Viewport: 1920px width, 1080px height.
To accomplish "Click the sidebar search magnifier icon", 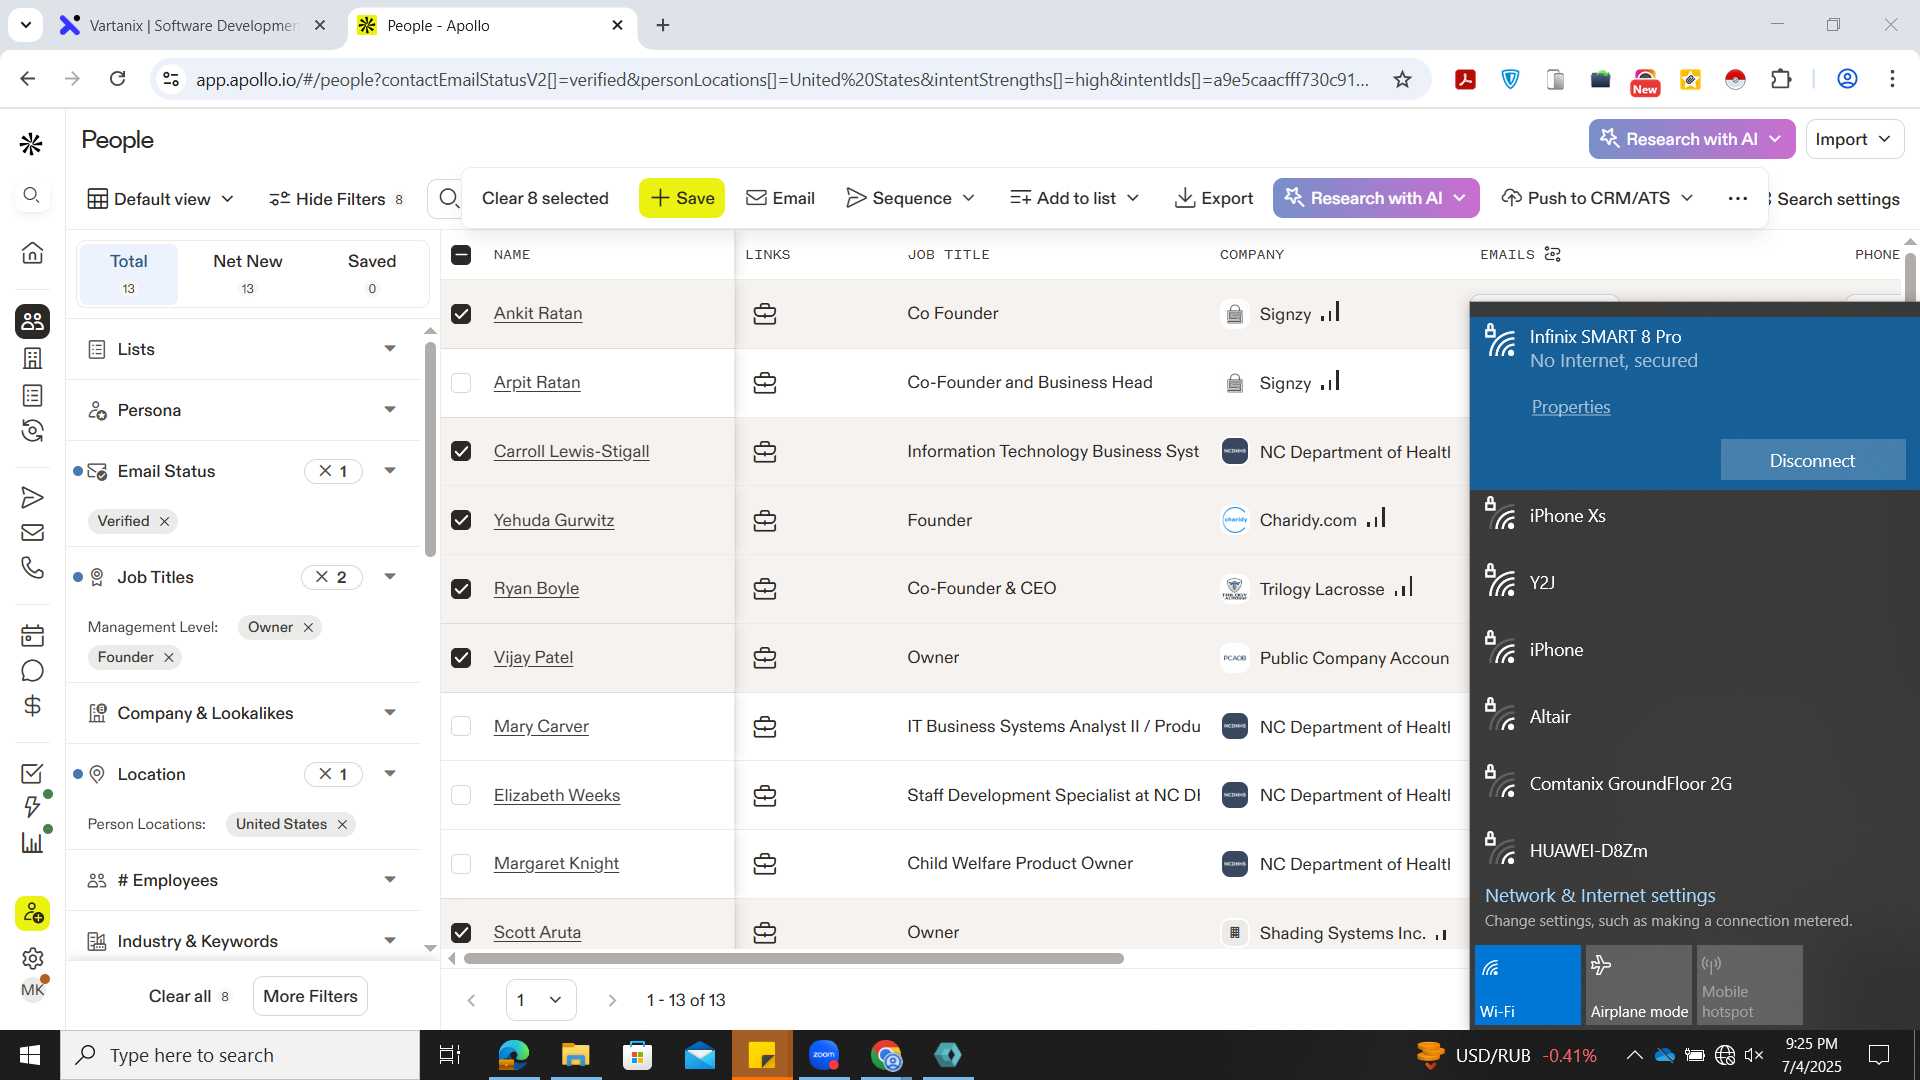I will [x=31, y=195].
